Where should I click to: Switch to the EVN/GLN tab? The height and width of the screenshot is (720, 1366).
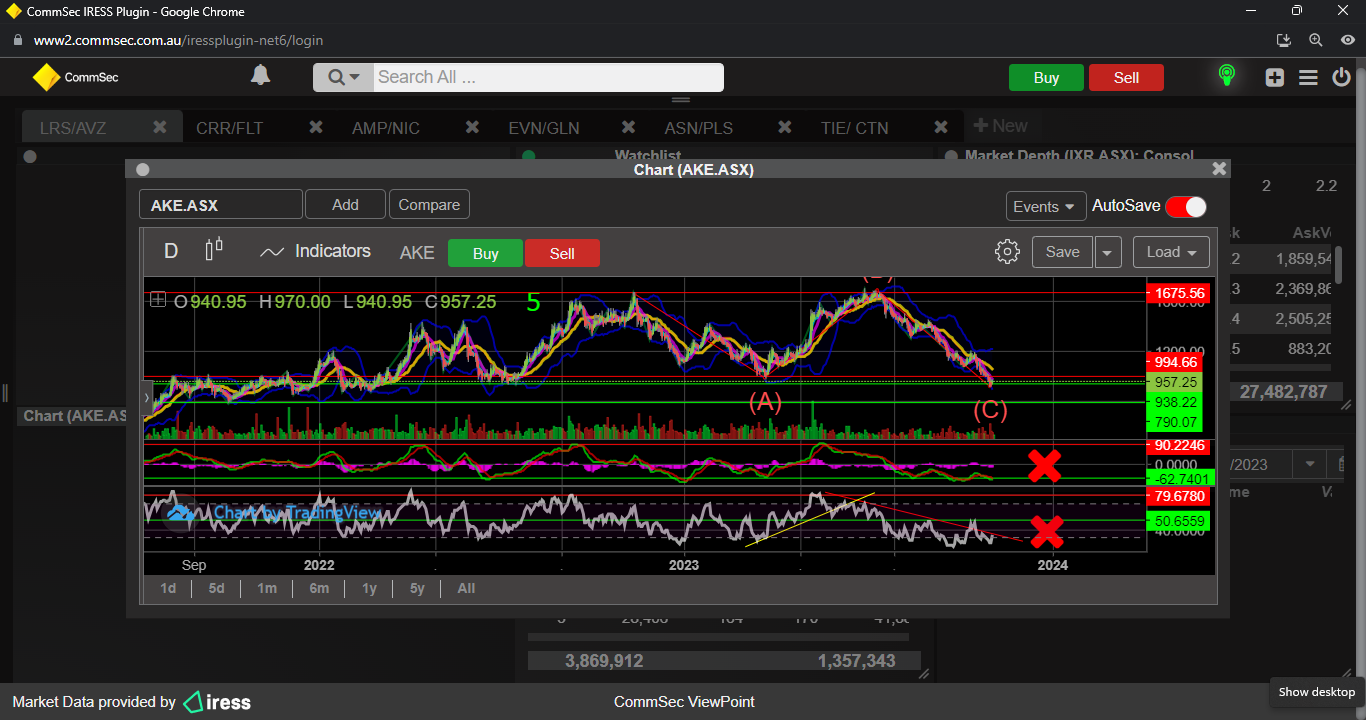[x=544, y=128]
